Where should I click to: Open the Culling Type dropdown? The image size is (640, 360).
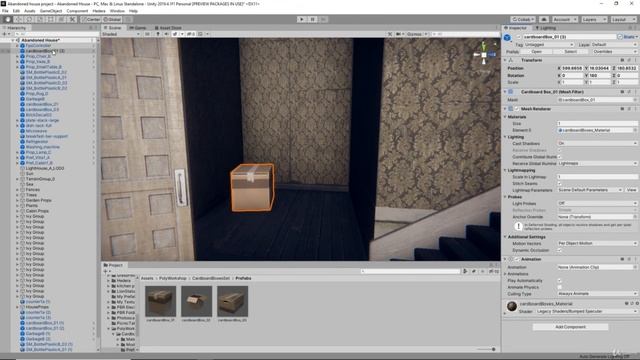point(598,294)
